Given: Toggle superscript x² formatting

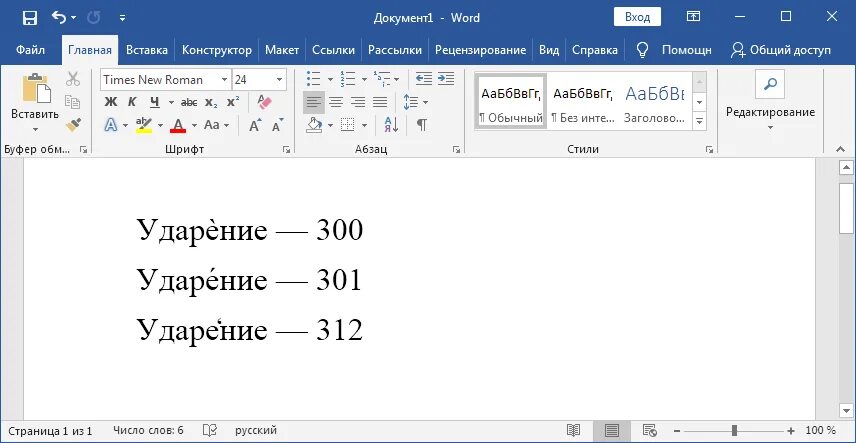Looking at the screenshot, I should (x=233, y=102).
